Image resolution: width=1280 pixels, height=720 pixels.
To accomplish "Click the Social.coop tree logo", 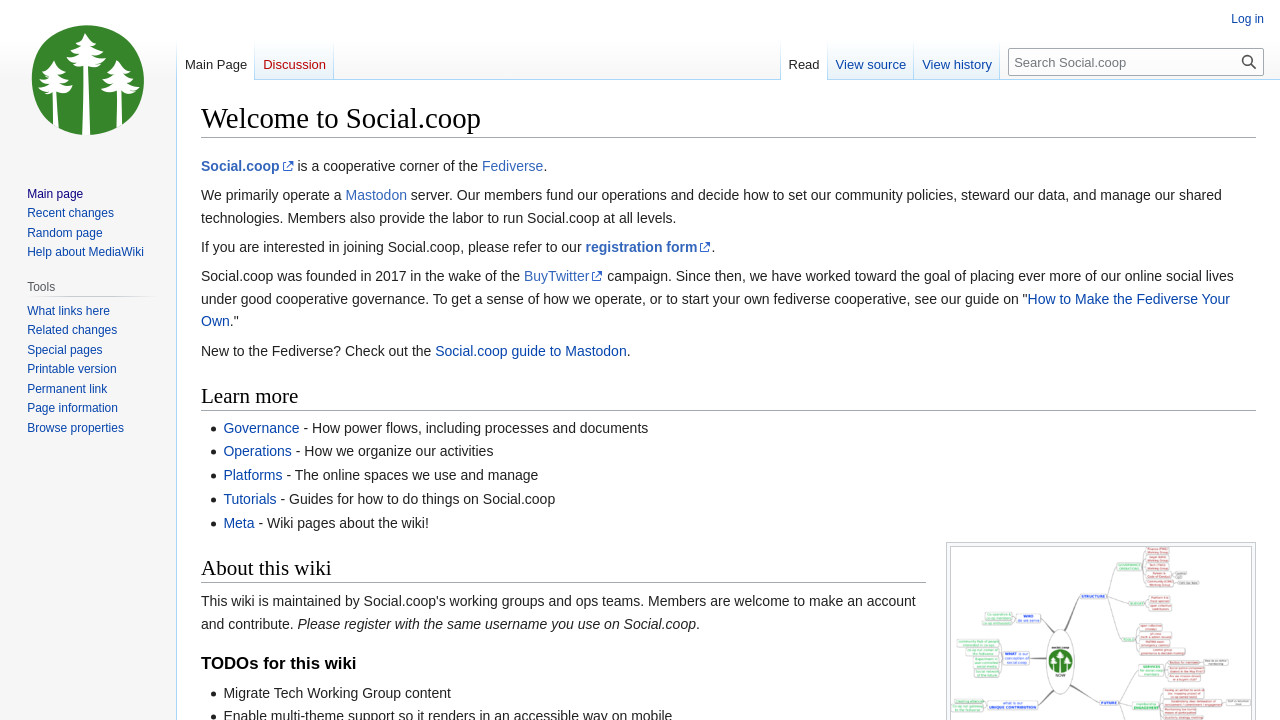I will pos(88,80).
